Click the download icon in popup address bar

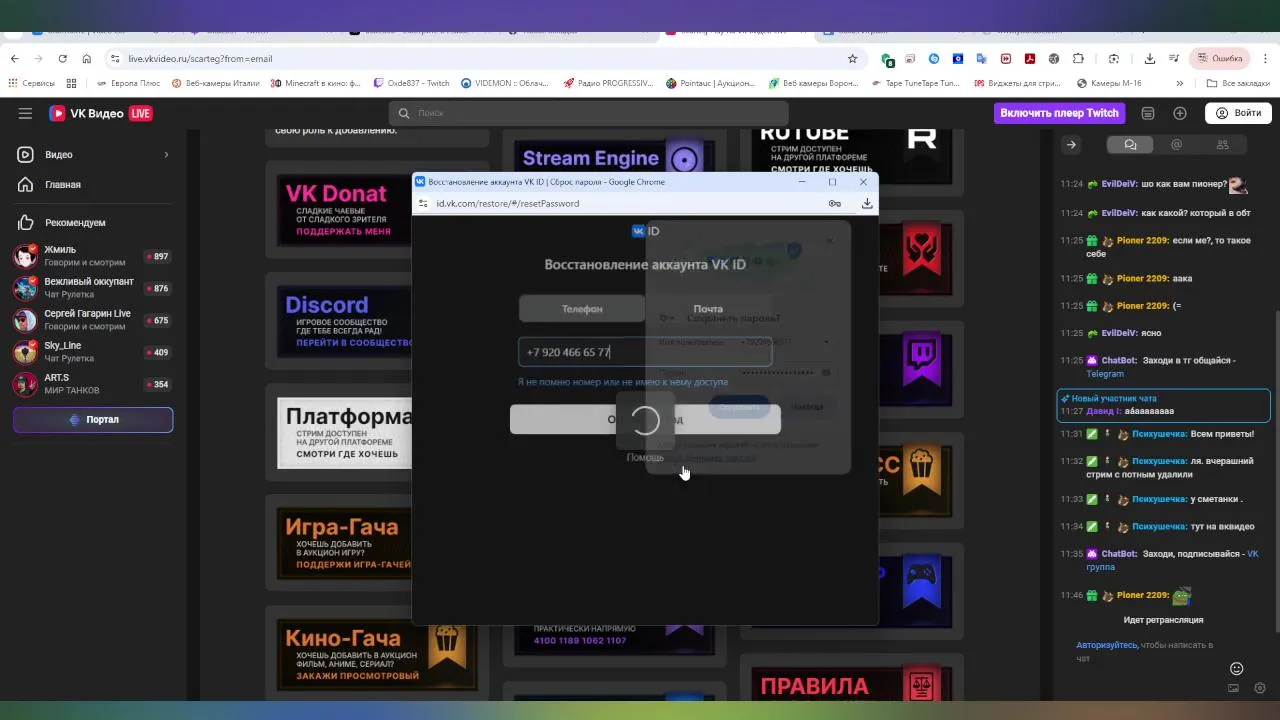click(867, 203)
